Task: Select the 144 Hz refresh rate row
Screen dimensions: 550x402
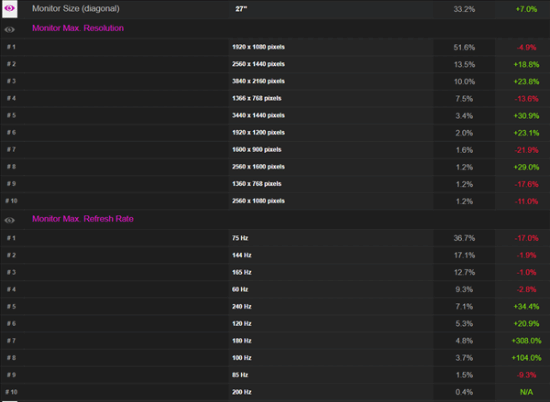Action: tap(275, 255)
